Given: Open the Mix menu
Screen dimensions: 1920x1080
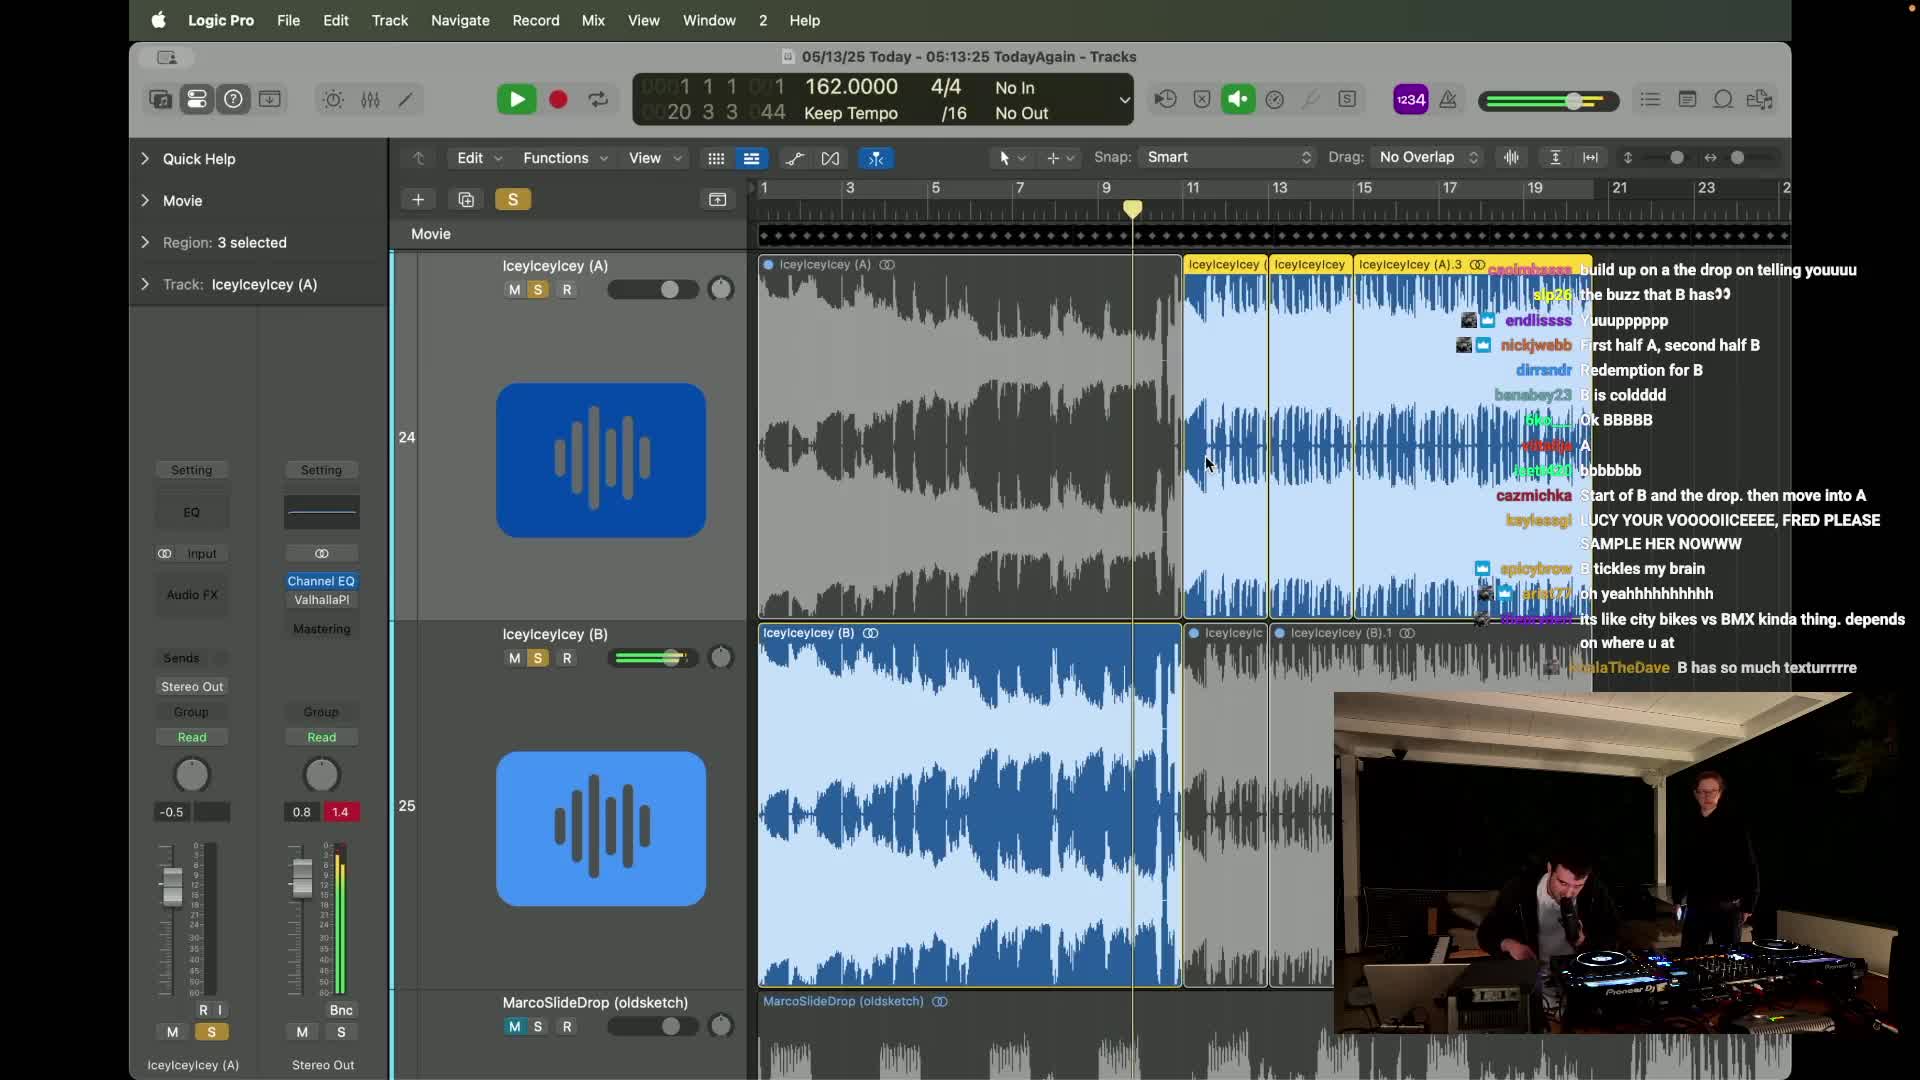Looking at the screenshot, I should [593, 20].
